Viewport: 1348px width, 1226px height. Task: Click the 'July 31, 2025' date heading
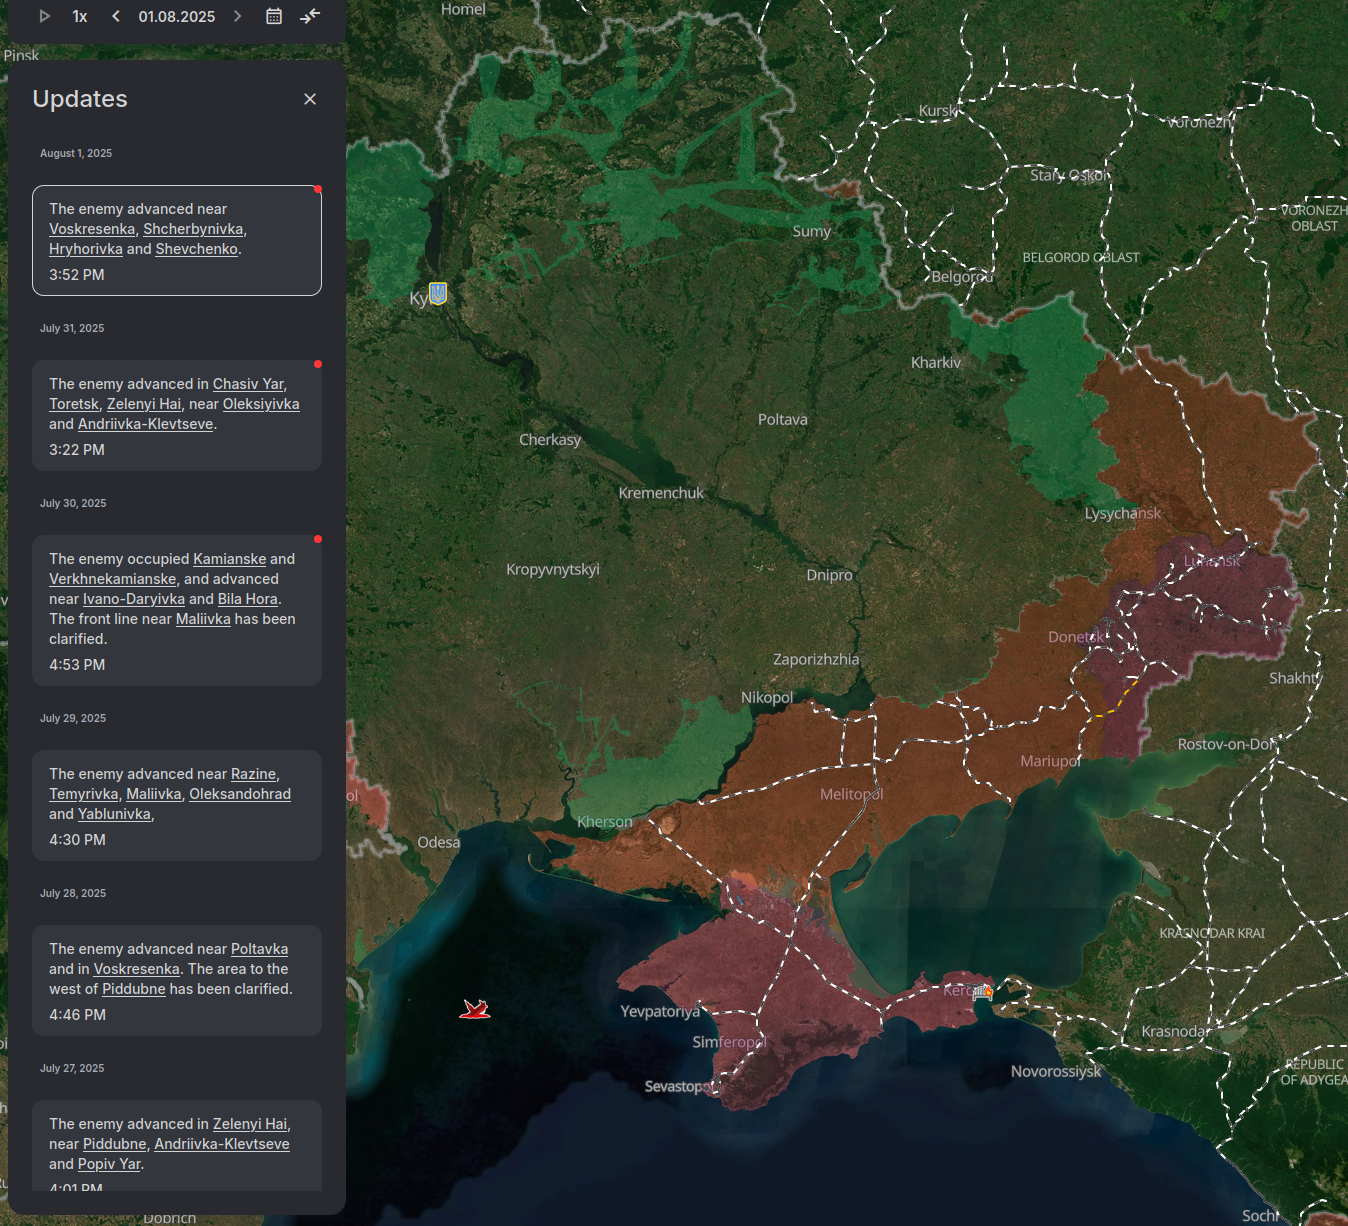(72, 328)
